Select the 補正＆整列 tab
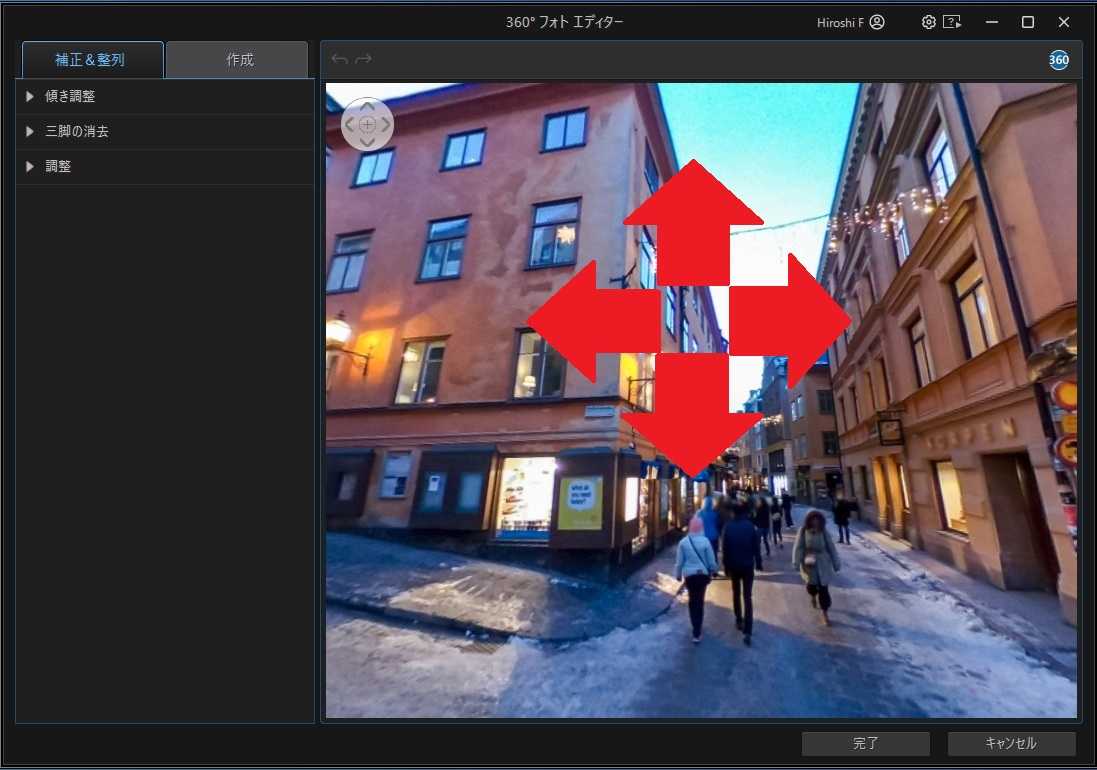 point(91,59)
